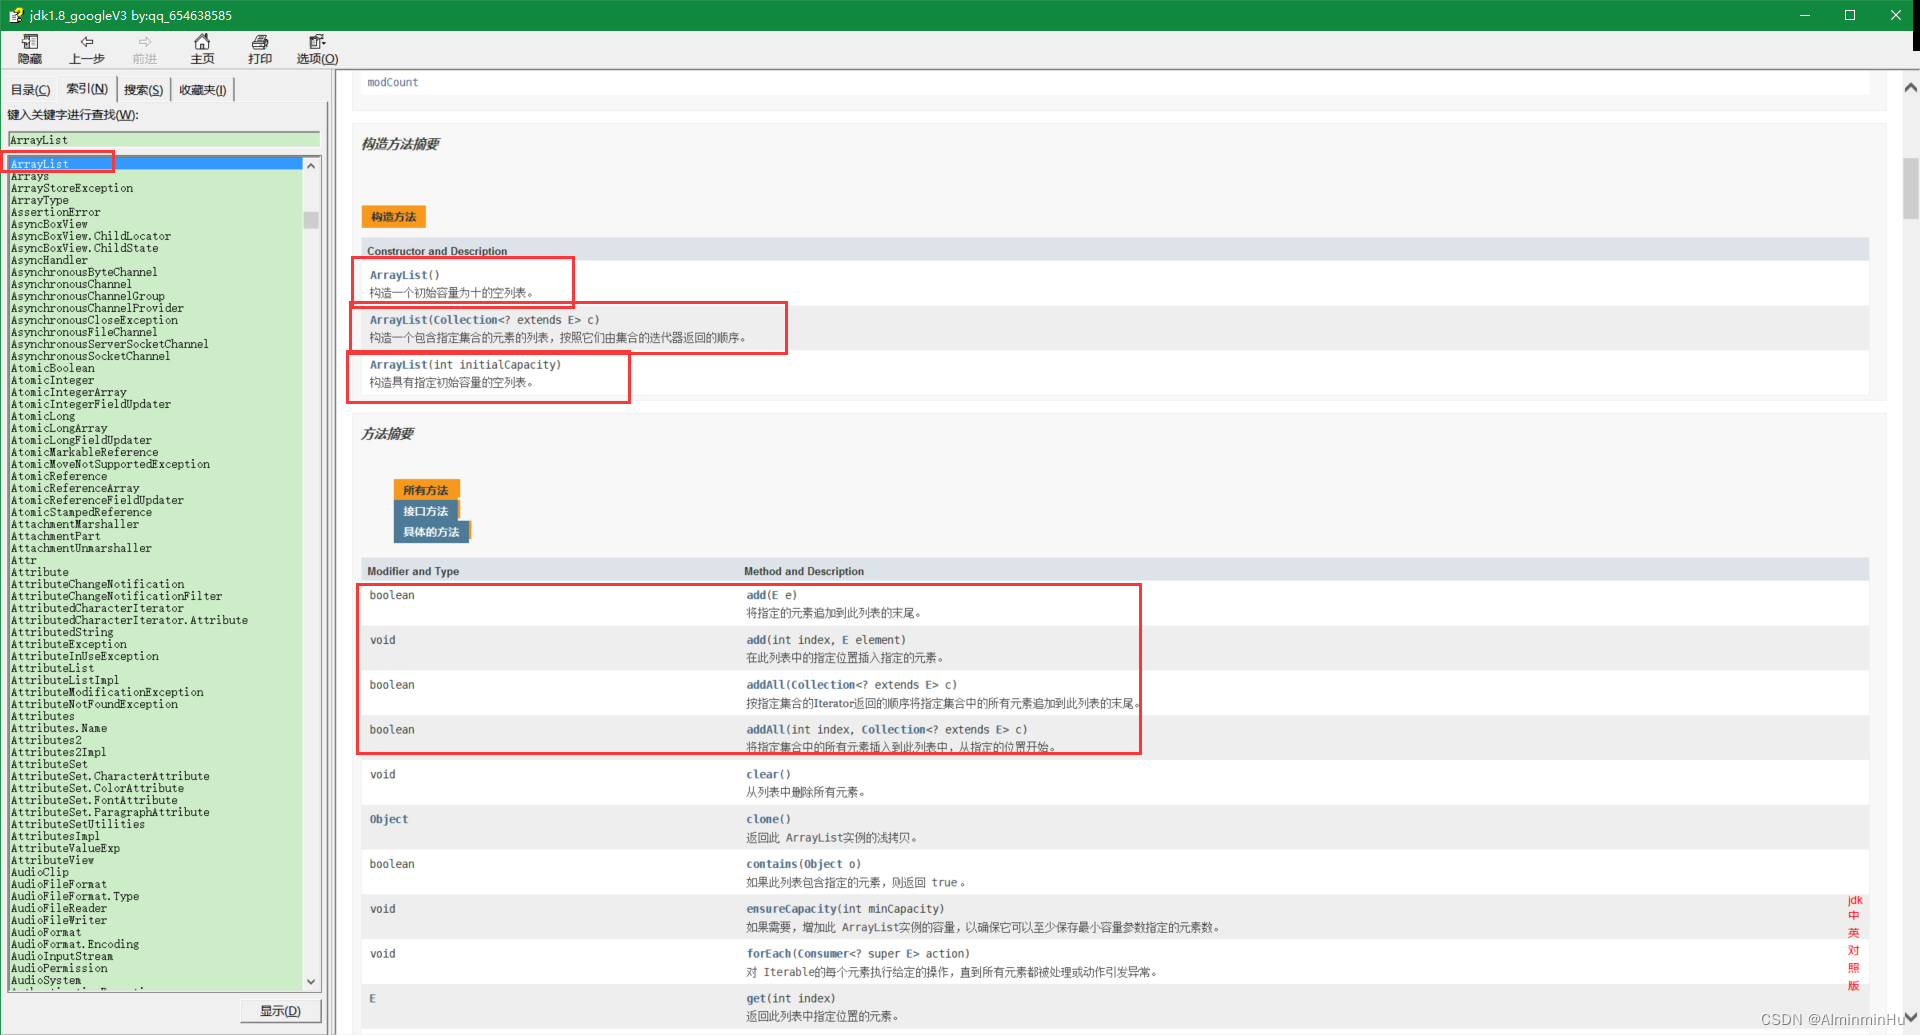Screen dimensions: 1920x1035
Task: Select AsyncHandler in index list
Action: click(x=49, y=260)
